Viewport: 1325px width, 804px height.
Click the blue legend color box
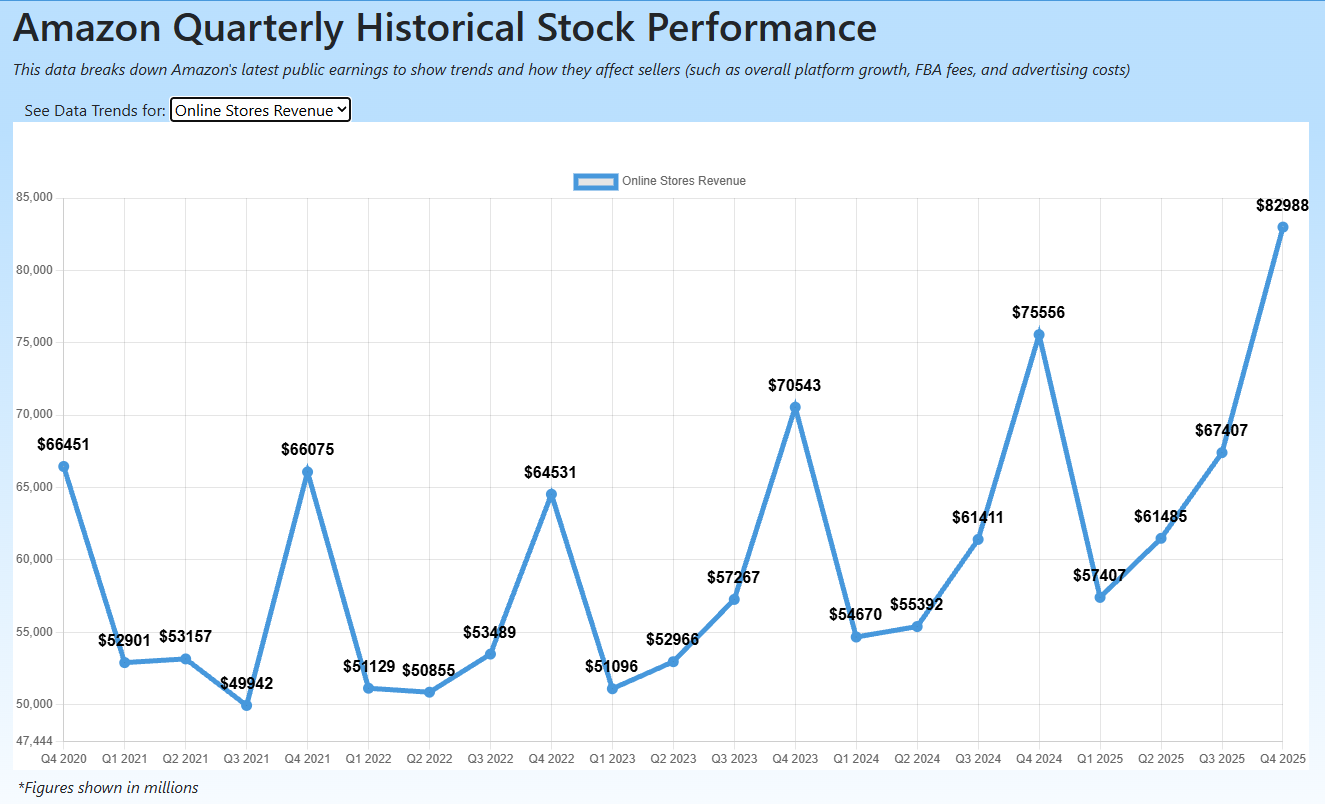click(x=595, y=181)
